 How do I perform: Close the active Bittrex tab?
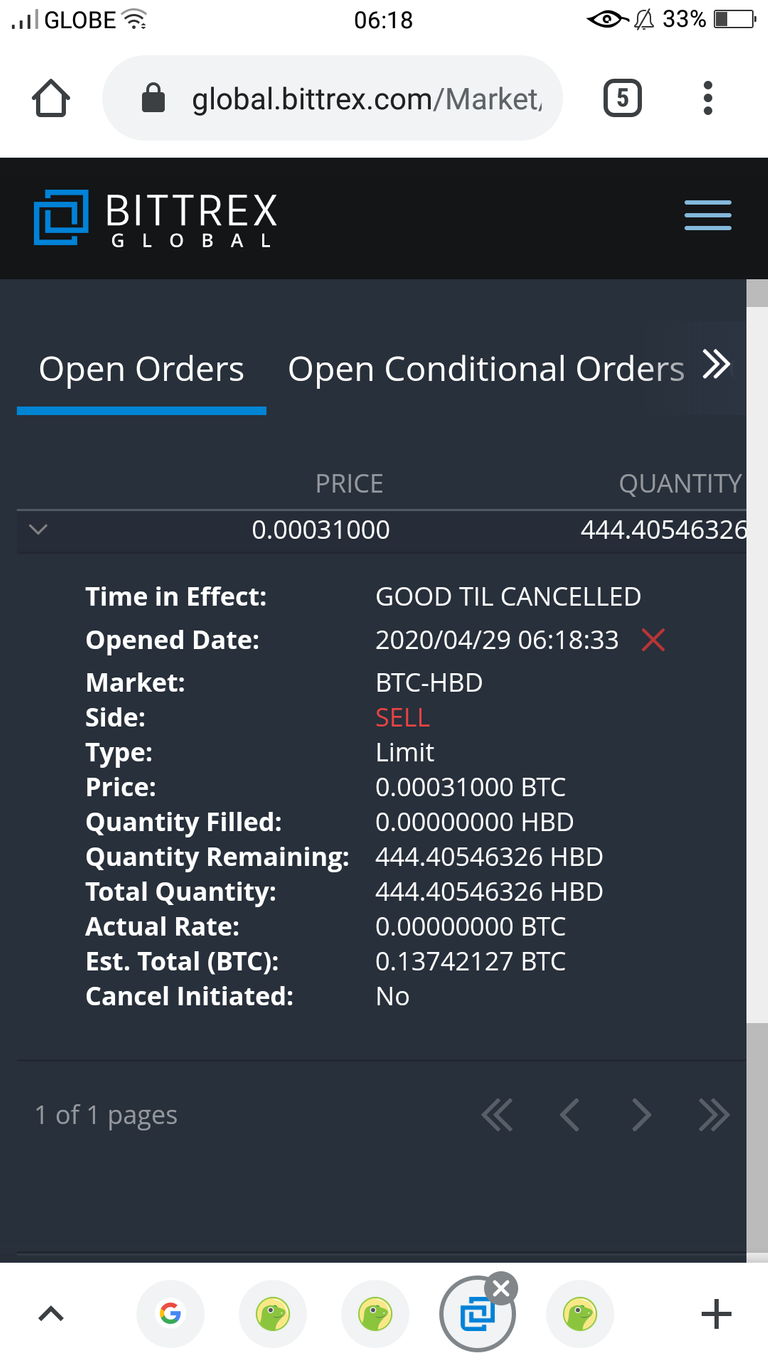[502, 1287]
